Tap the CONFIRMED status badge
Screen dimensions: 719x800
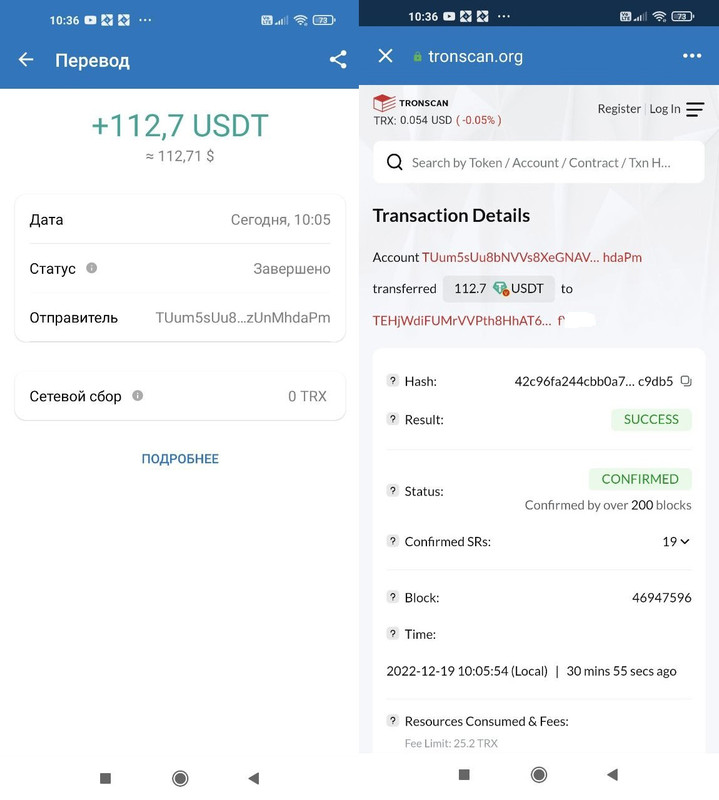pos(640,479)
